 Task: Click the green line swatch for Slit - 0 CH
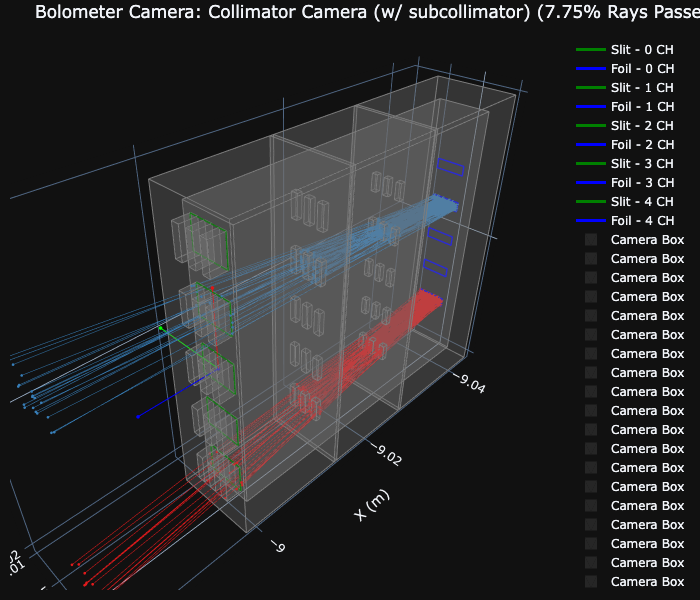[590, 49]
